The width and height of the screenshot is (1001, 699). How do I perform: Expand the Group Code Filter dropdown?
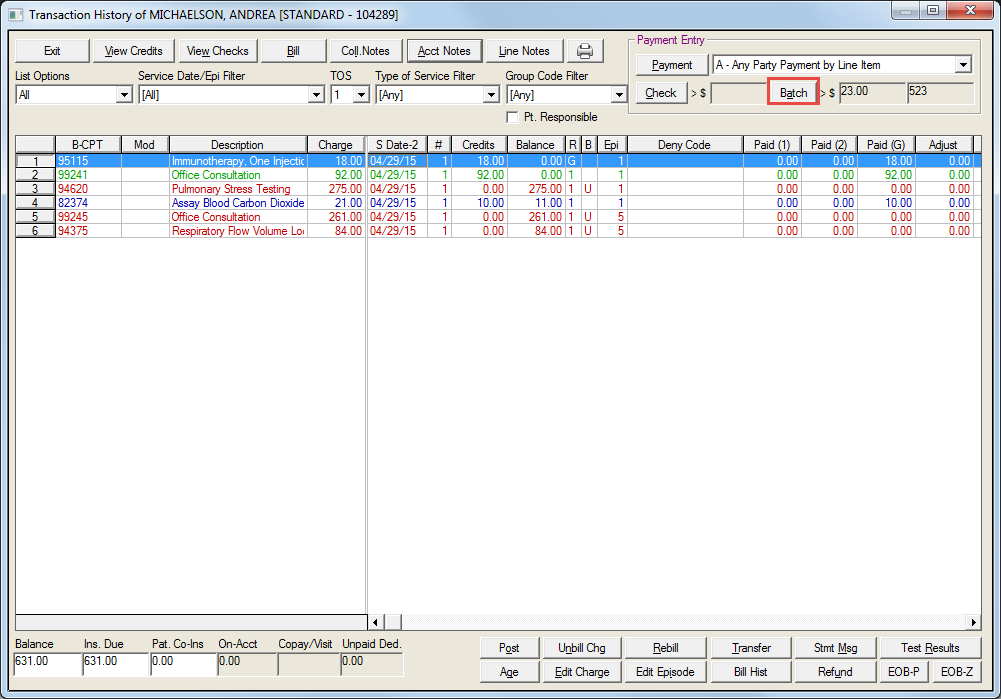pyautogui.click(x=619, y=95)
